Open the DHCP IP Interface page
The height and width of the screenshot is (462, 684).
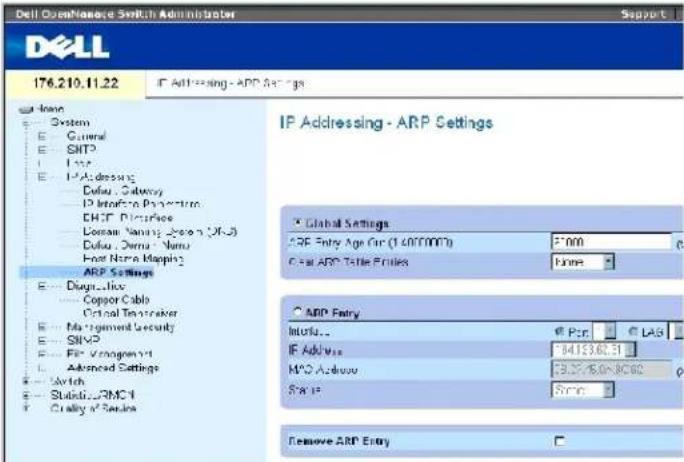(128, 217)
